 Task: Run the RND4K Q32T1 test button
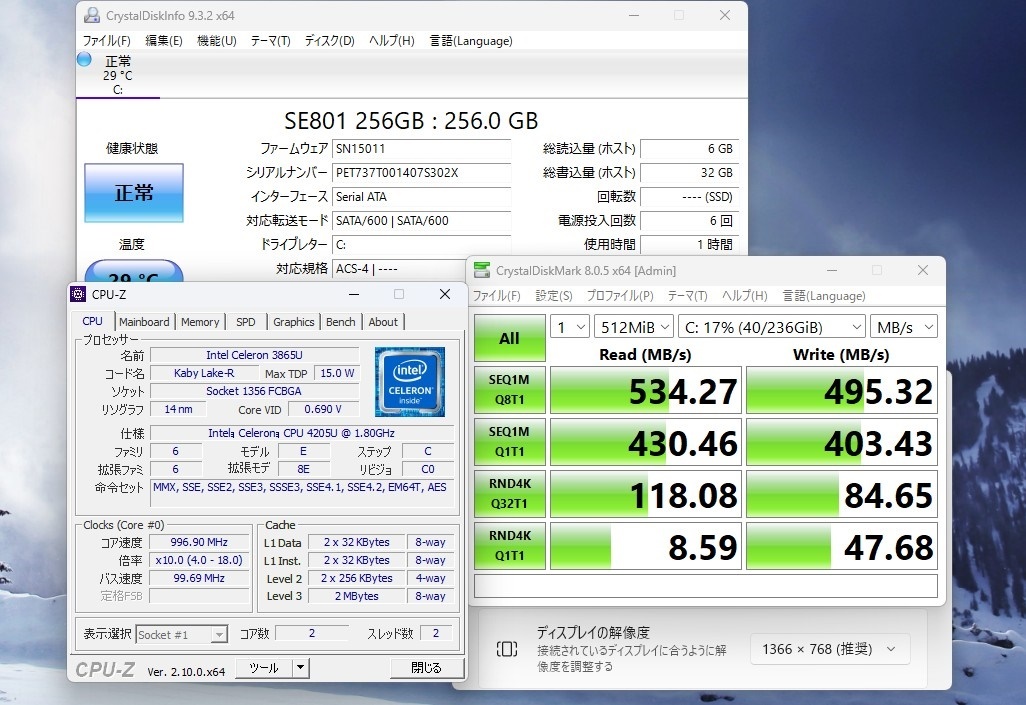pos(510,494)
